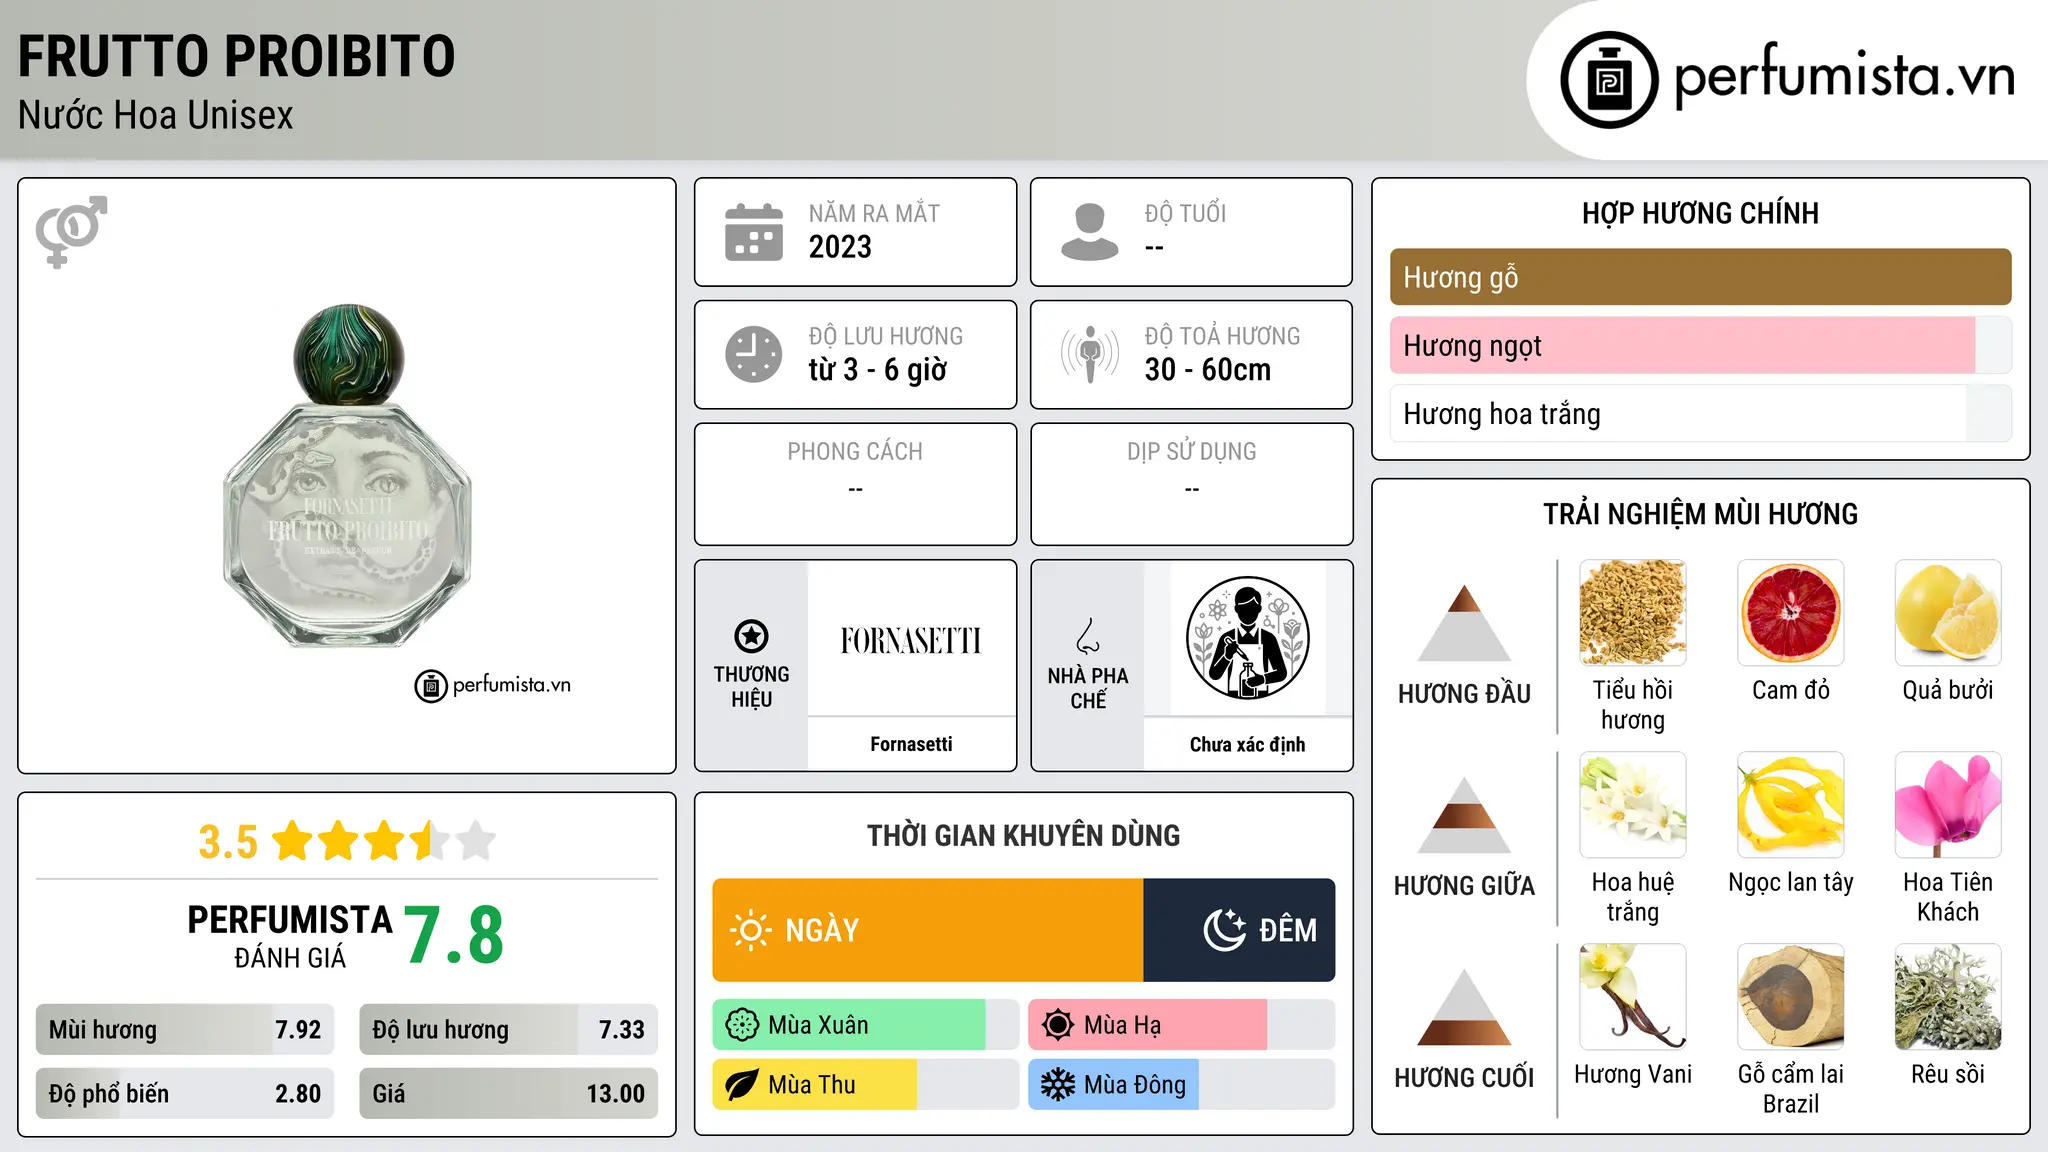Select the Hương ngọt accord bar
This screenshot has height=1152, width=2048.
pyautogui.click(x=1700, y=346)
